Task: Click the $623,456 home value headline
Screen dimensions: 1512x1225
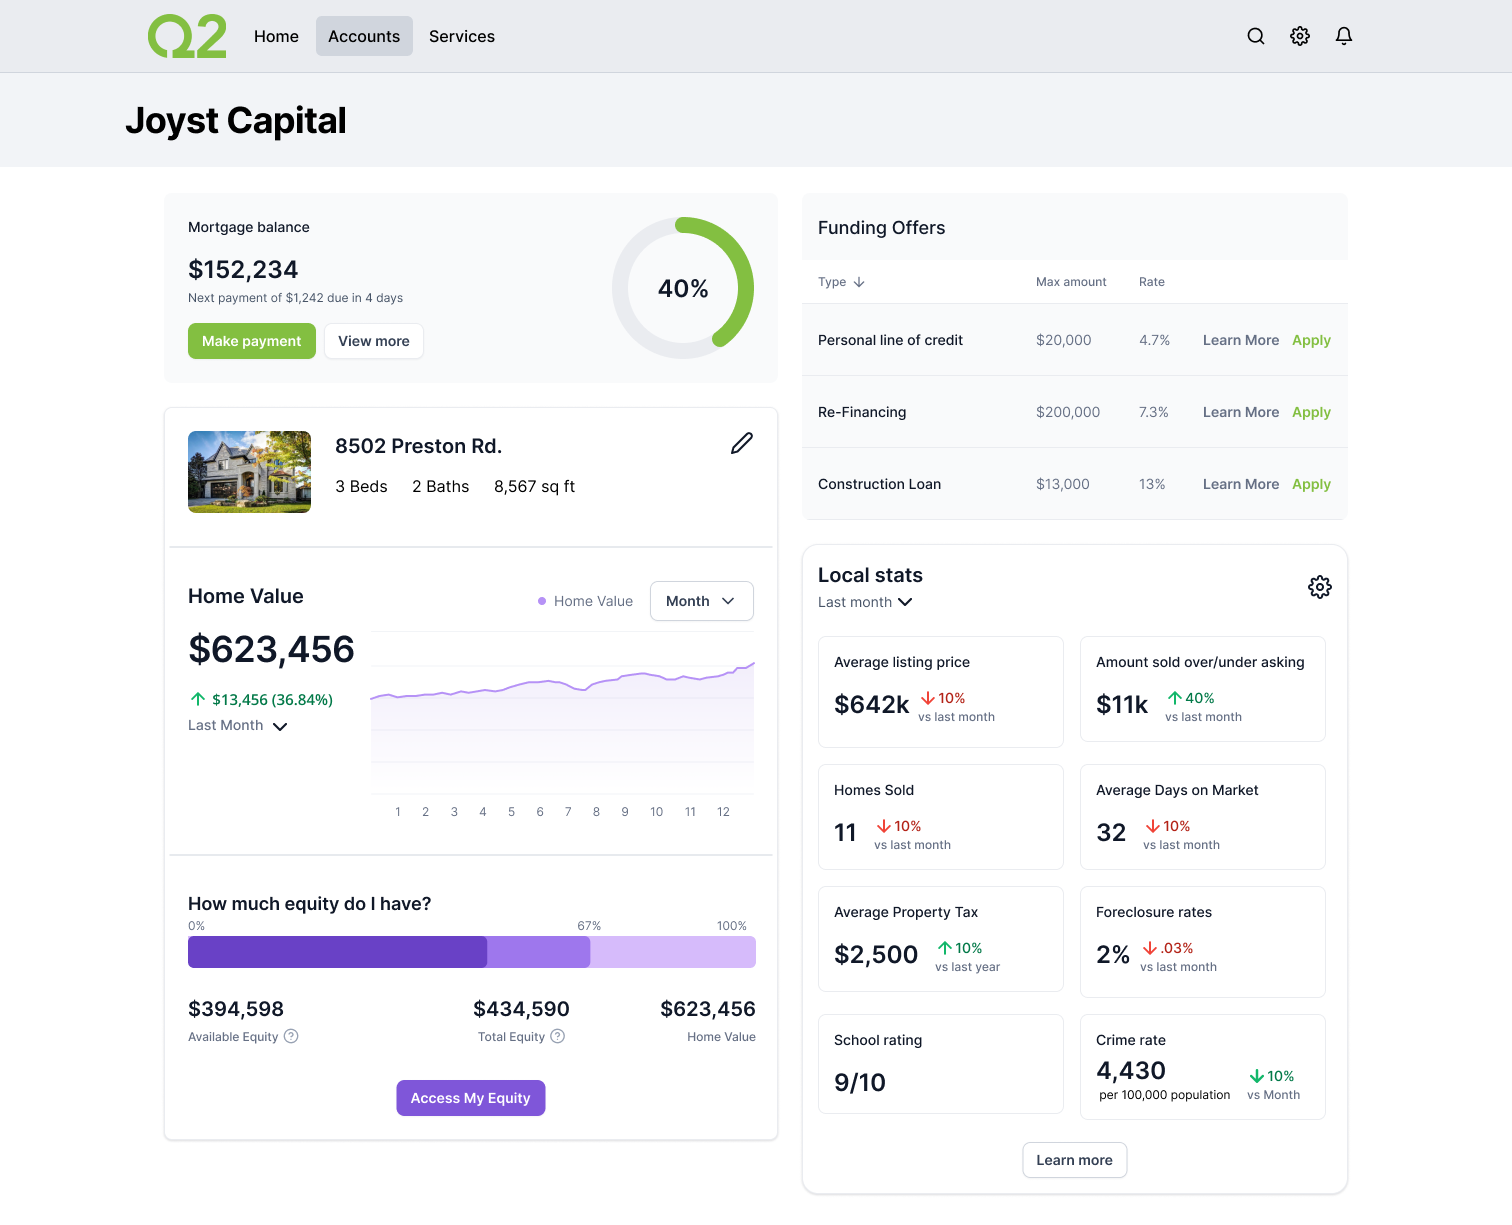Action: (271, 649)
